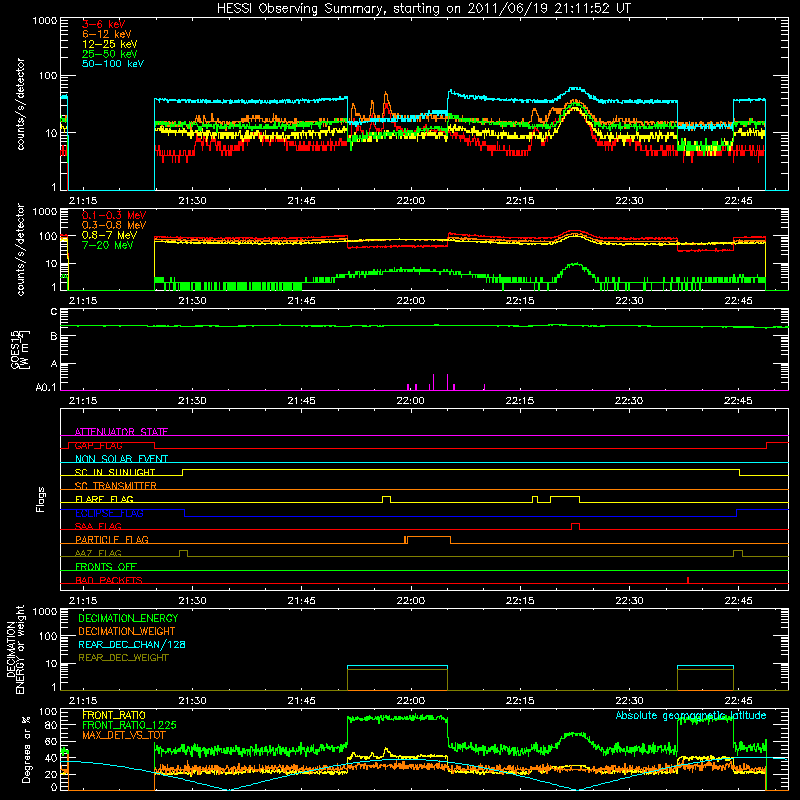Click the first FLARE_FLAG pulse before 22:00
The image size is (800, 800).
coord(387,499)
